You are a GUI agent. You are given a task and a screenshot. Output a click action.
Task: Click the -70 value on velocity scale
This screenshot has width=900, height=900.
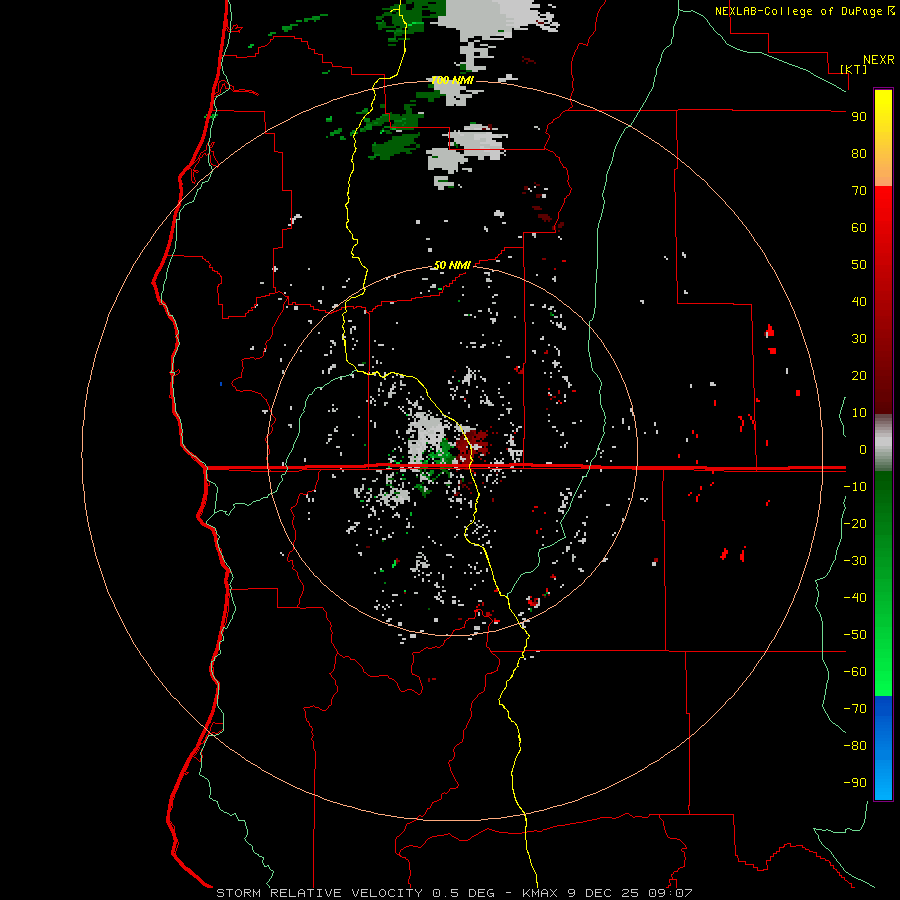(855, 708)
